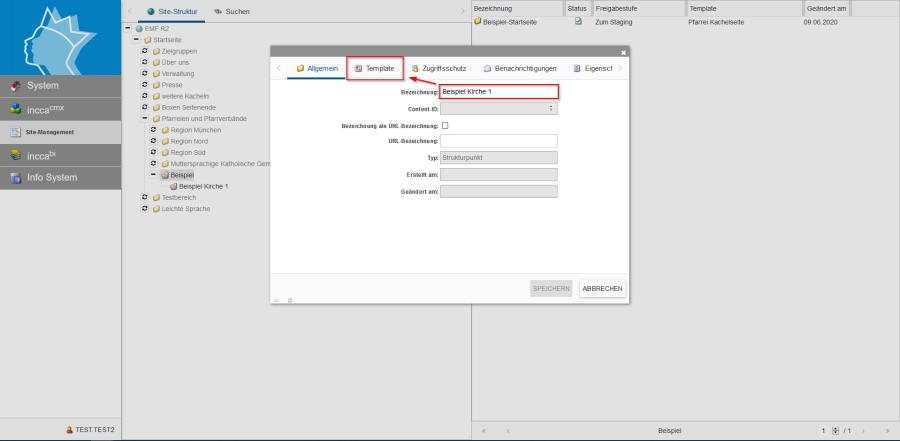Open the Zugriffsschutz tab

tap(438, 68)
